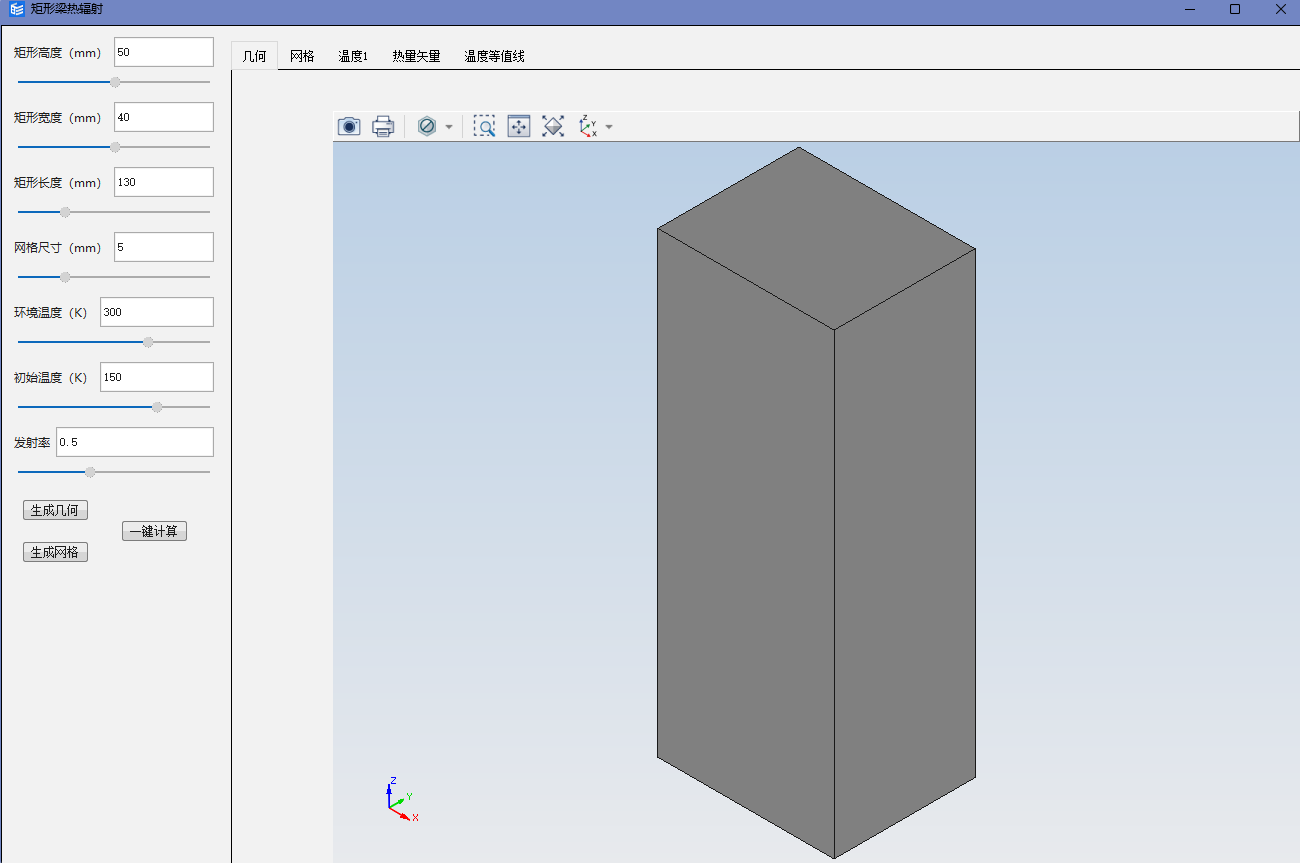The width and height of the screenshot is (1300, 863).
Task: Click the 矩形宽度 input field
Action: (x=164, y=117)
